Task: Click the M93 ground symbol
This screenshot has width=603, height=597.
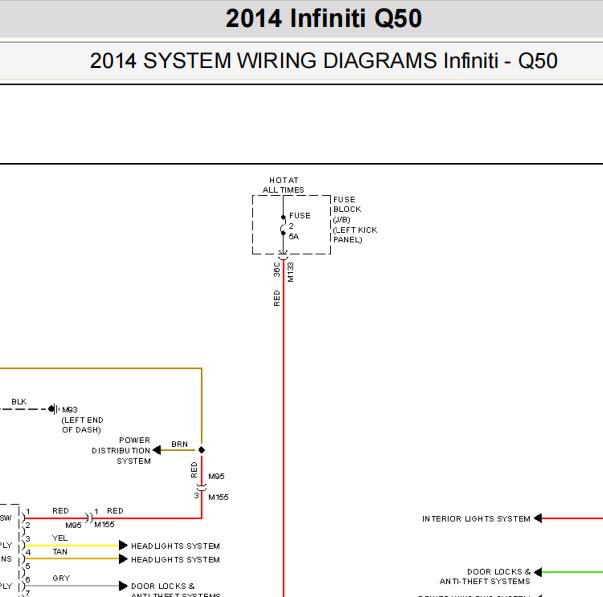Action: tap(54, 409)
